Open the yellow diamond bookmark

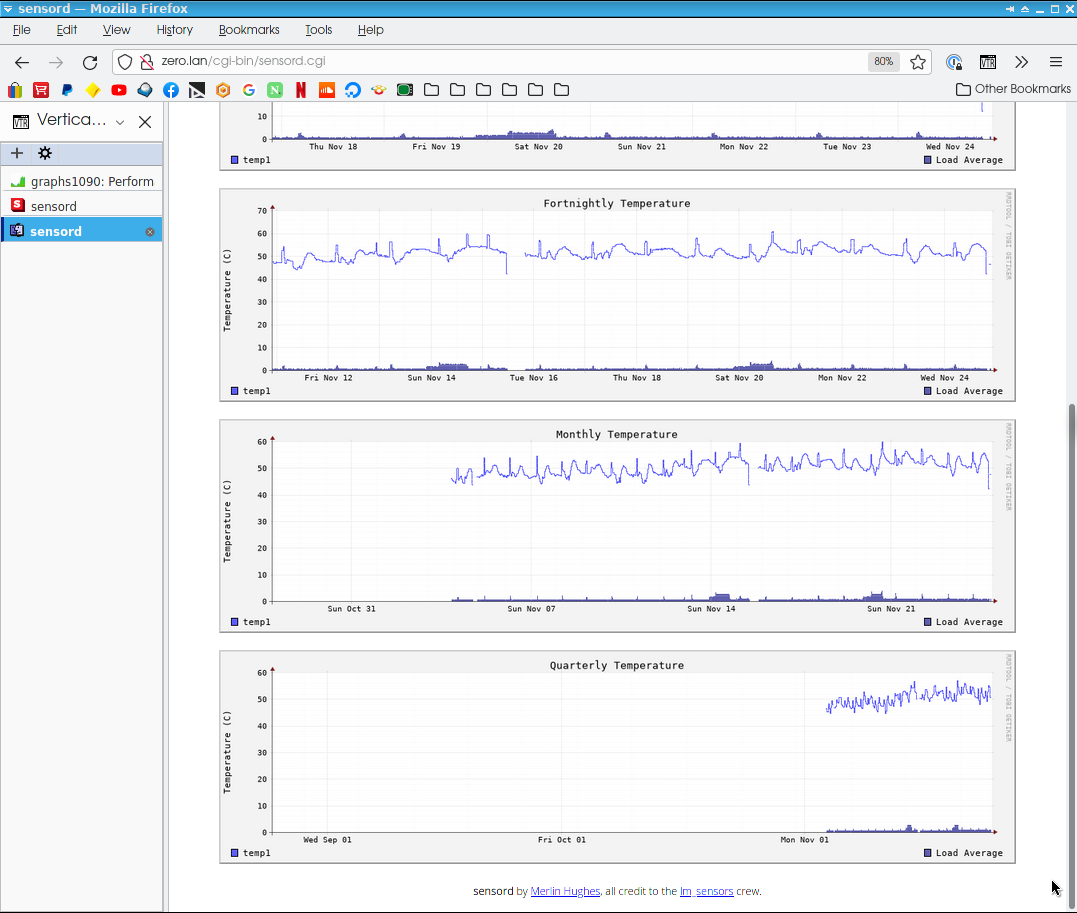click(93, 90)
